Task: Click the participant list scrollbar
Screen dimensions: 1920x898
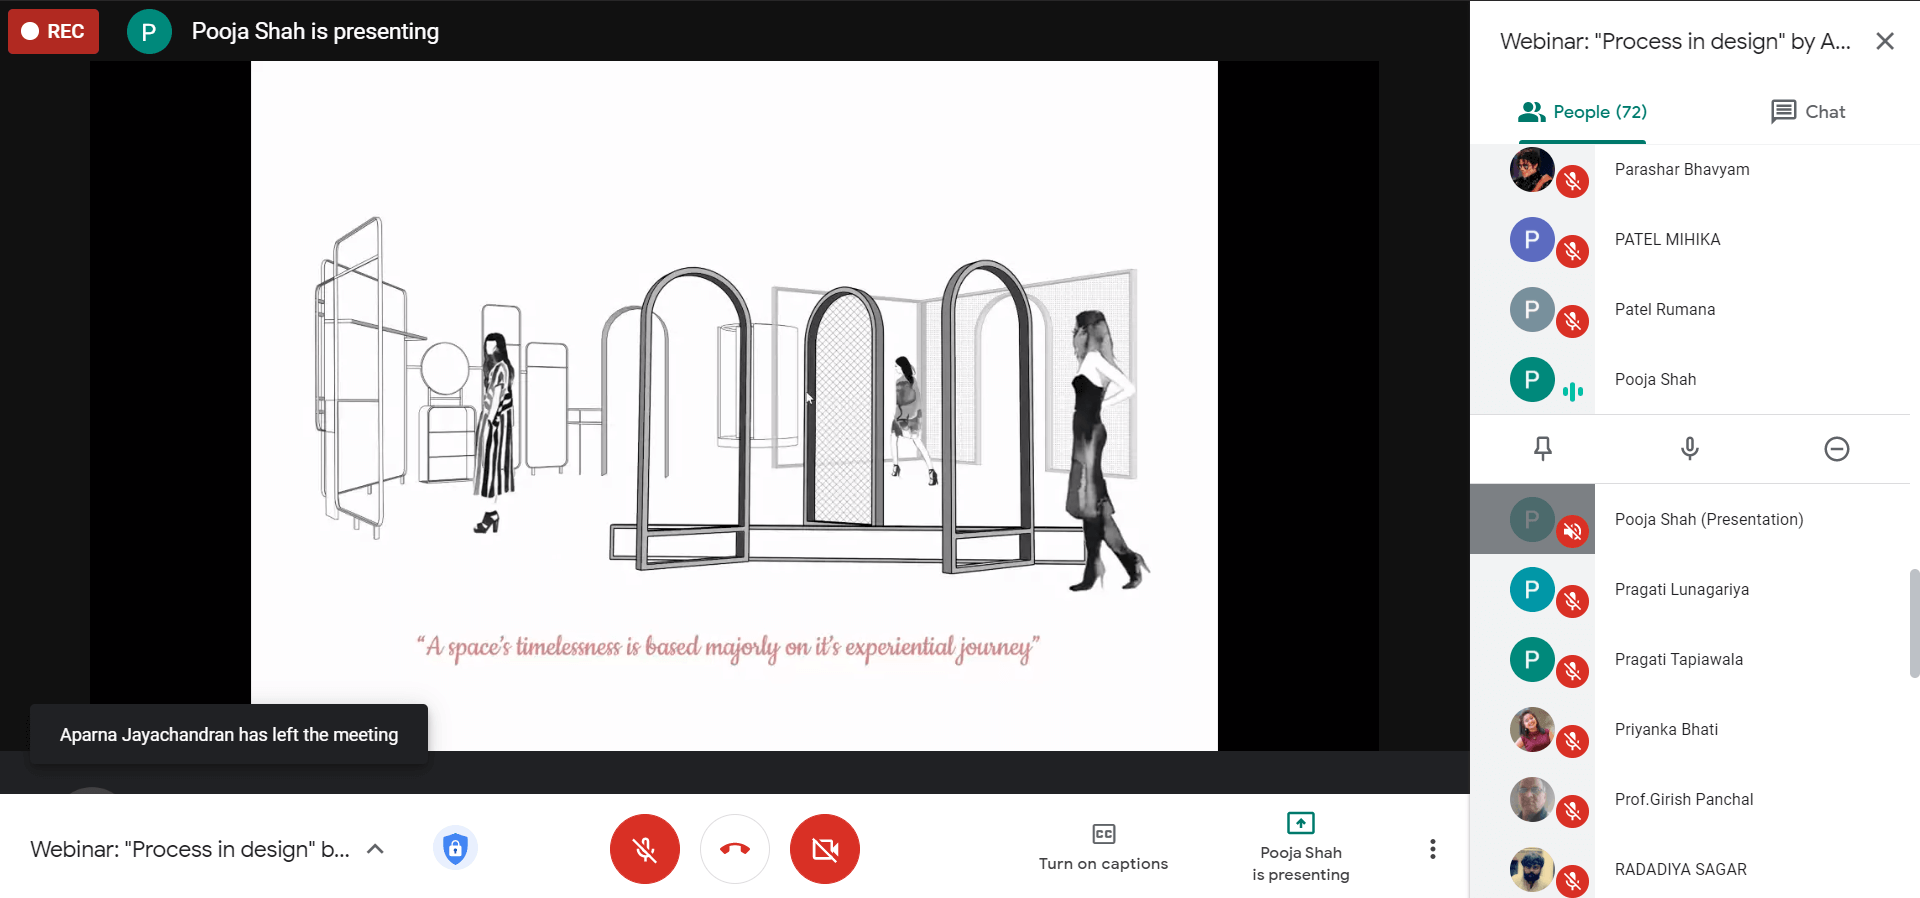Action: pyautogui.click(x=1914, y=622)
